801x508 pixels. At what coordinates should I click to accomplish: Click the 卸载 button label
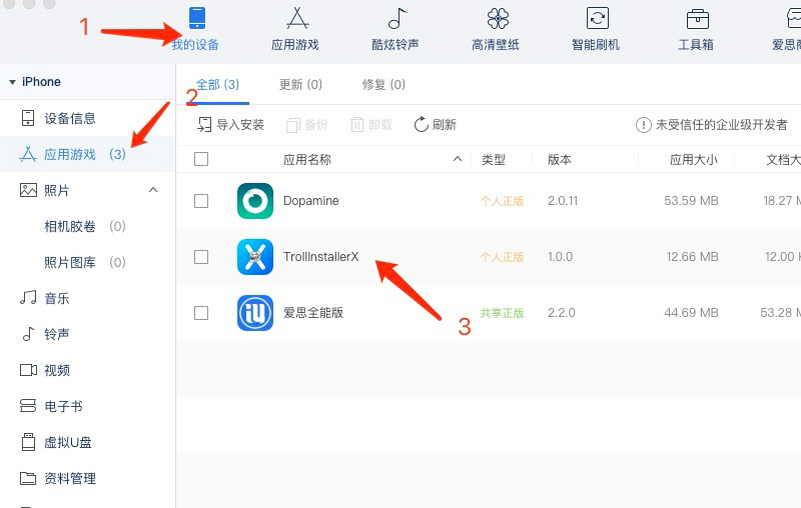(380, 125)
